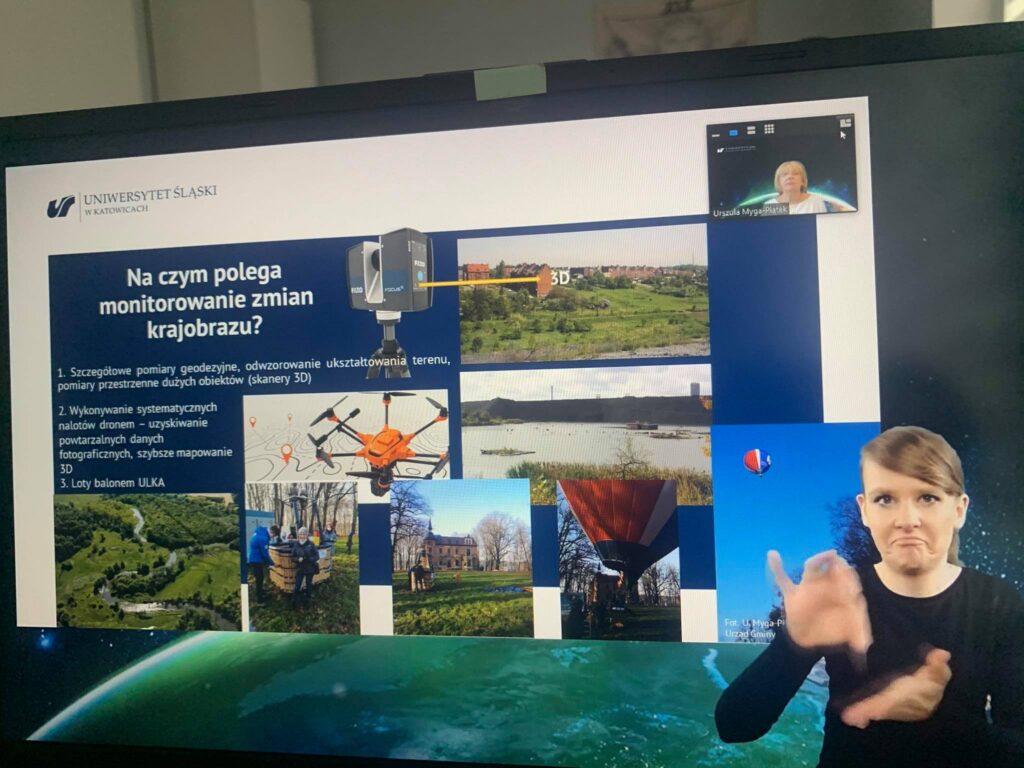
Task: Click the "3D" label on the landscape photo
Action: (x=560, y=278)
